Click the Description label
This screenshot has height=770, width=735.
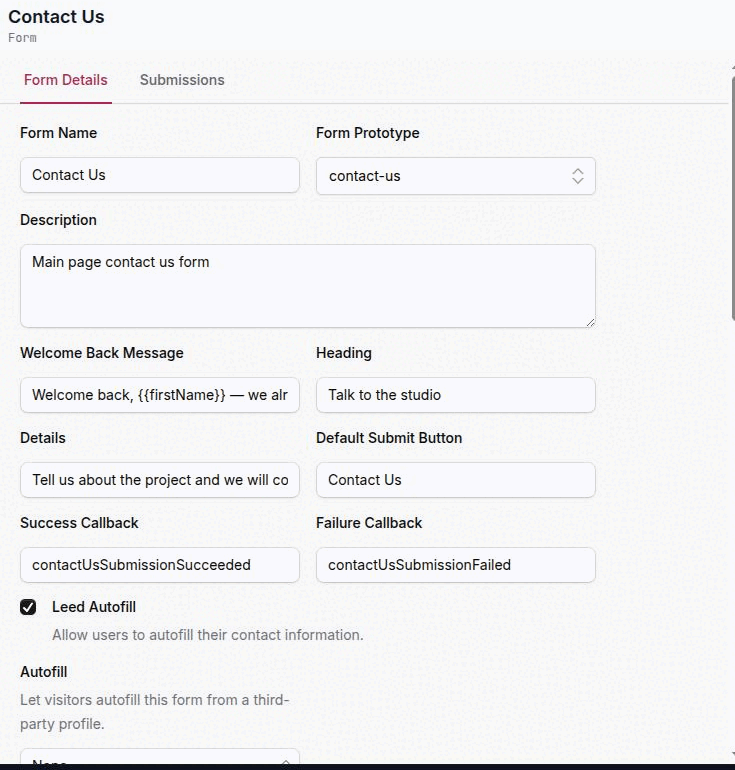click(58, 220)
